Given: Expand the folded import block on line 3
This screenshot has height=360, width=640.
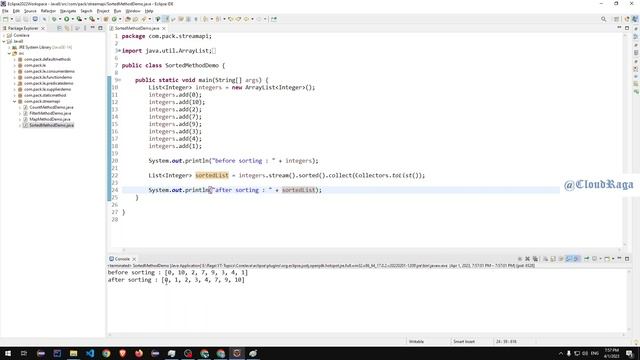Looking at the screenshot, I should click(118, 51).
